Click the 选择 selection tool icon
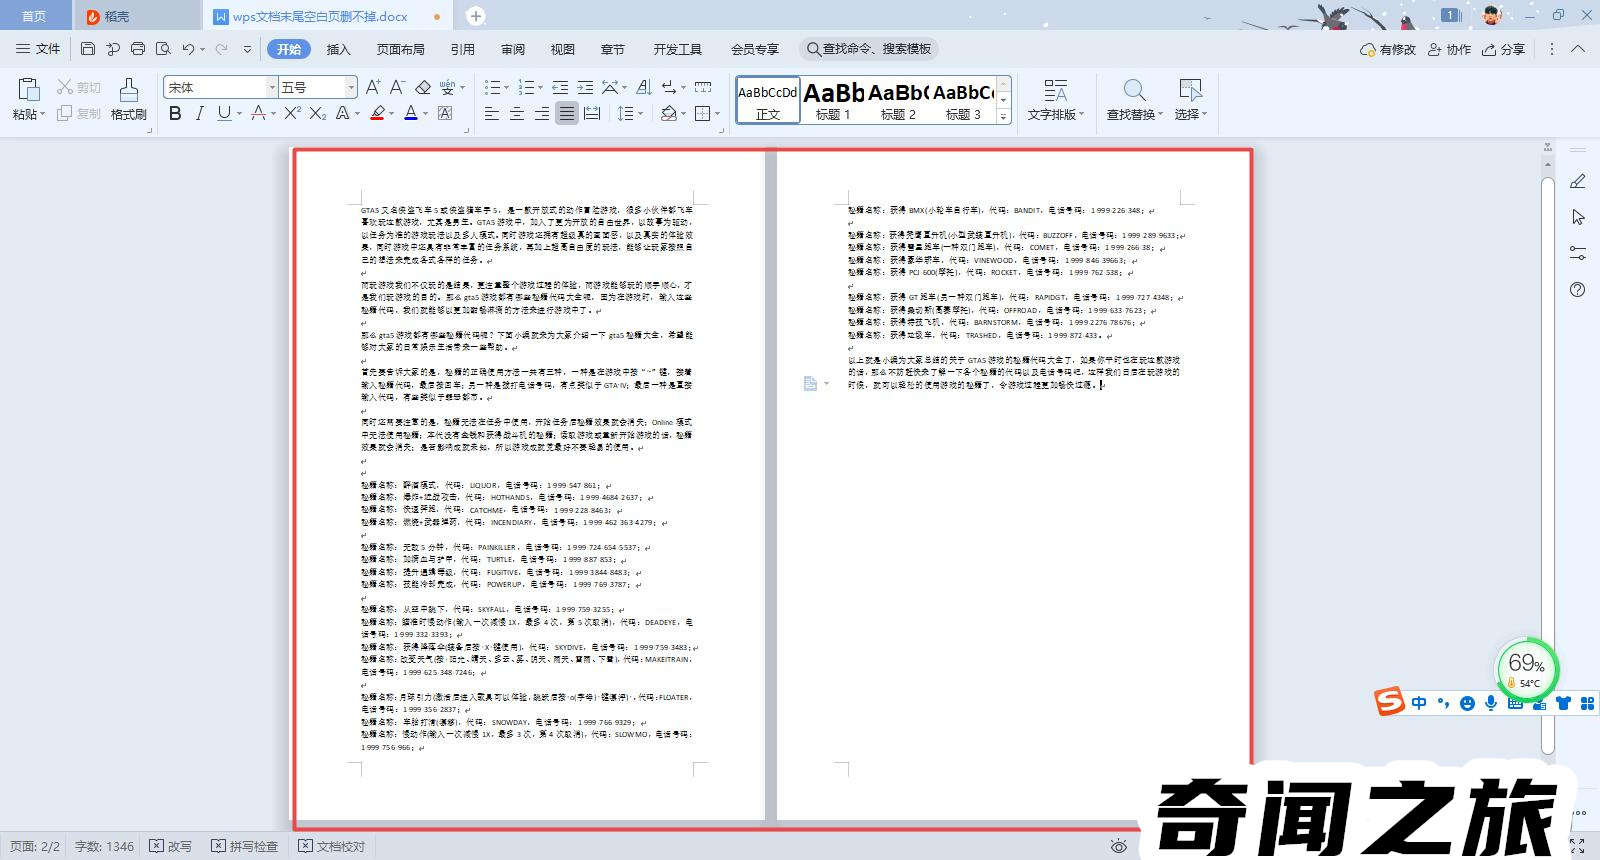Viewport: 1600px width, 860px height. point(1190,91)
